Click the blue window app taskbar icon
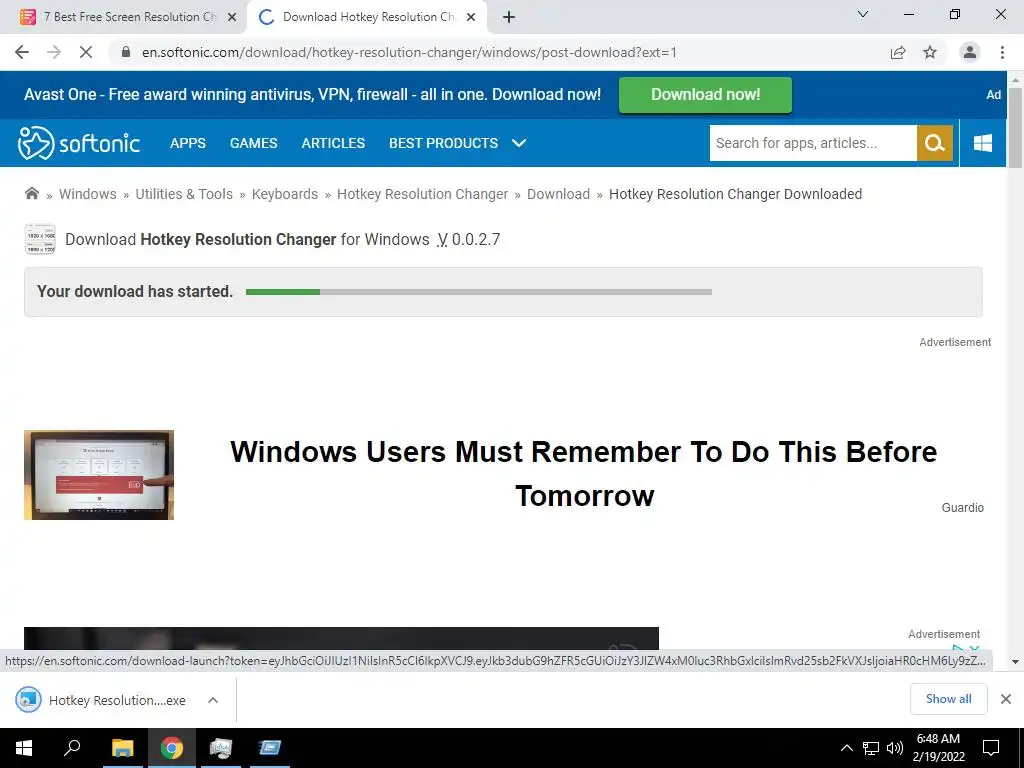This screenshot has height=768, width=1024. coord(269,748)
